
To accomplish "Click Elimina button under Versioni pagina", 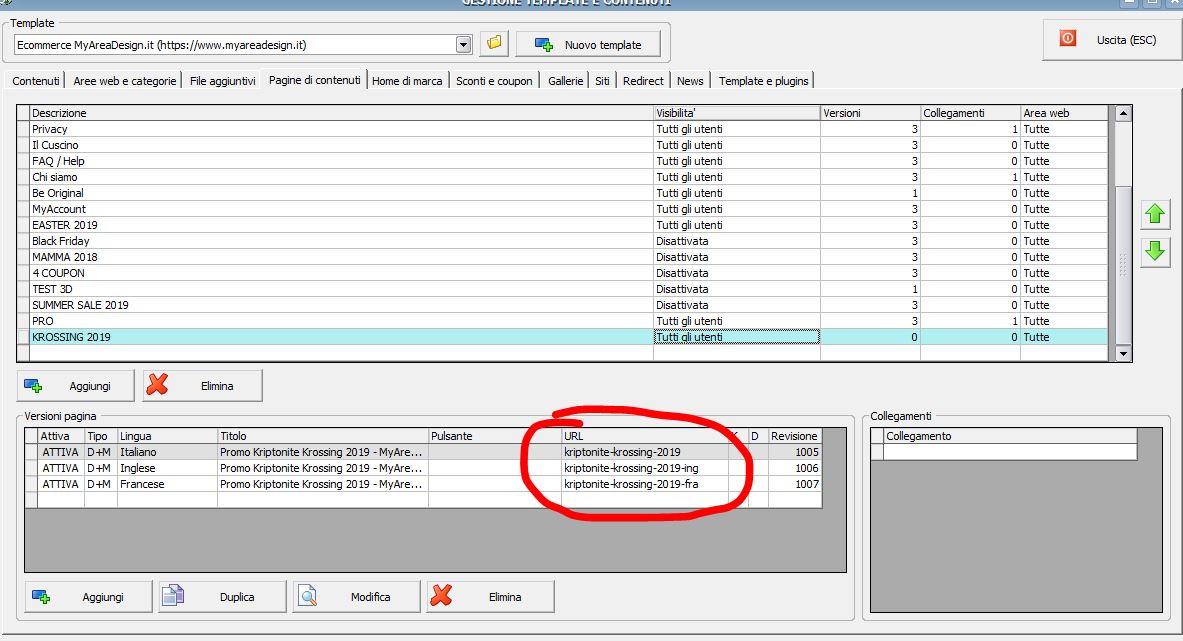I will click(490, 597).
